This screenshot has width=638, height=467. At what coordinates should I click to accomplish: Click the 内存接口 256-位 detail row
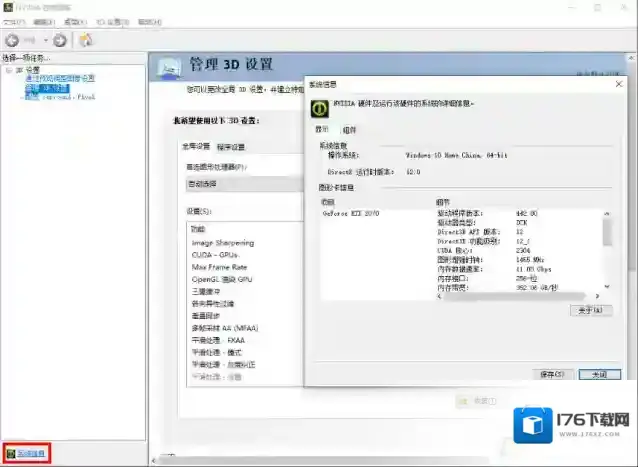(x=487, y=278)
